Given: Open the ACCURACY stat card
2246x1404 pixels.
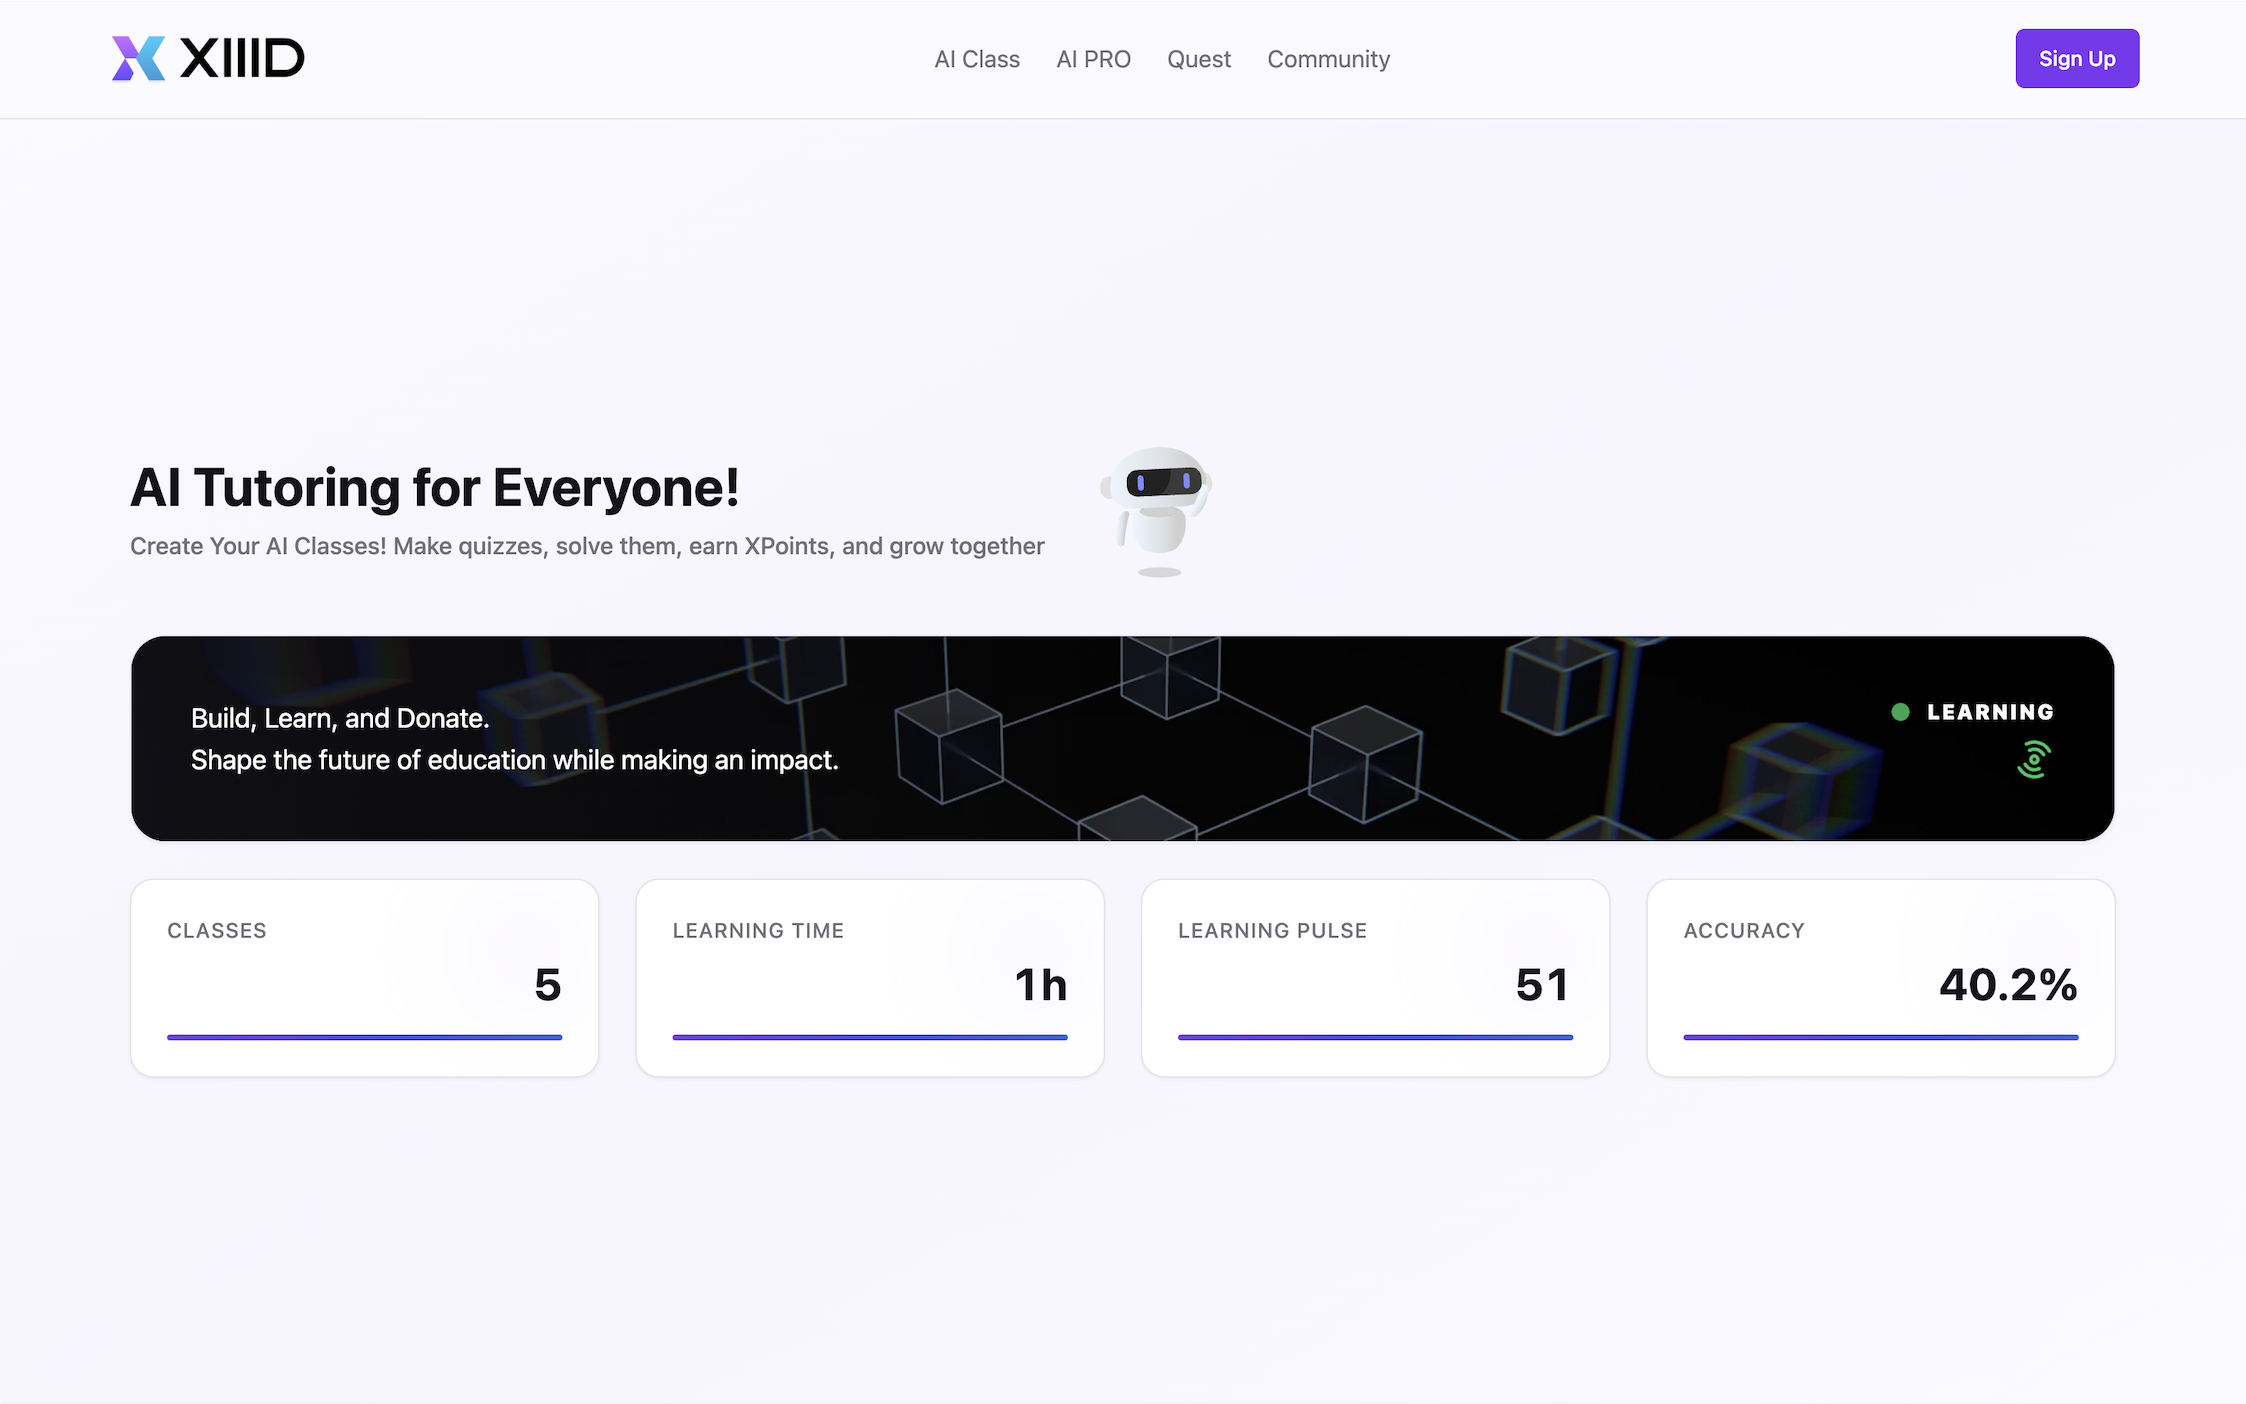Looking at the screenshot, I should (x=1880, y=978).
